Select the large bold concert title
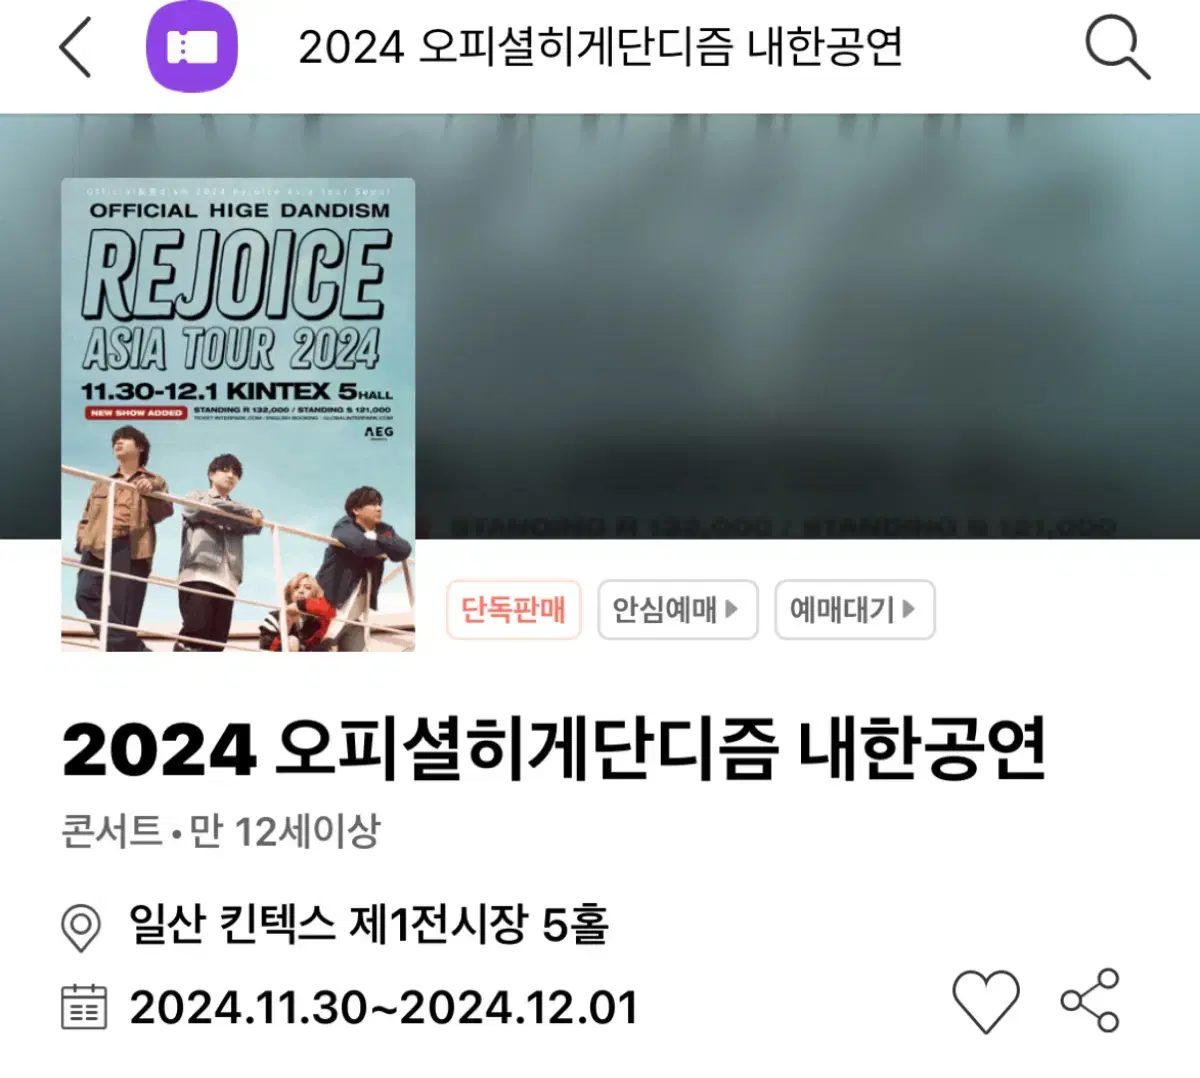 tap(554, 748)
